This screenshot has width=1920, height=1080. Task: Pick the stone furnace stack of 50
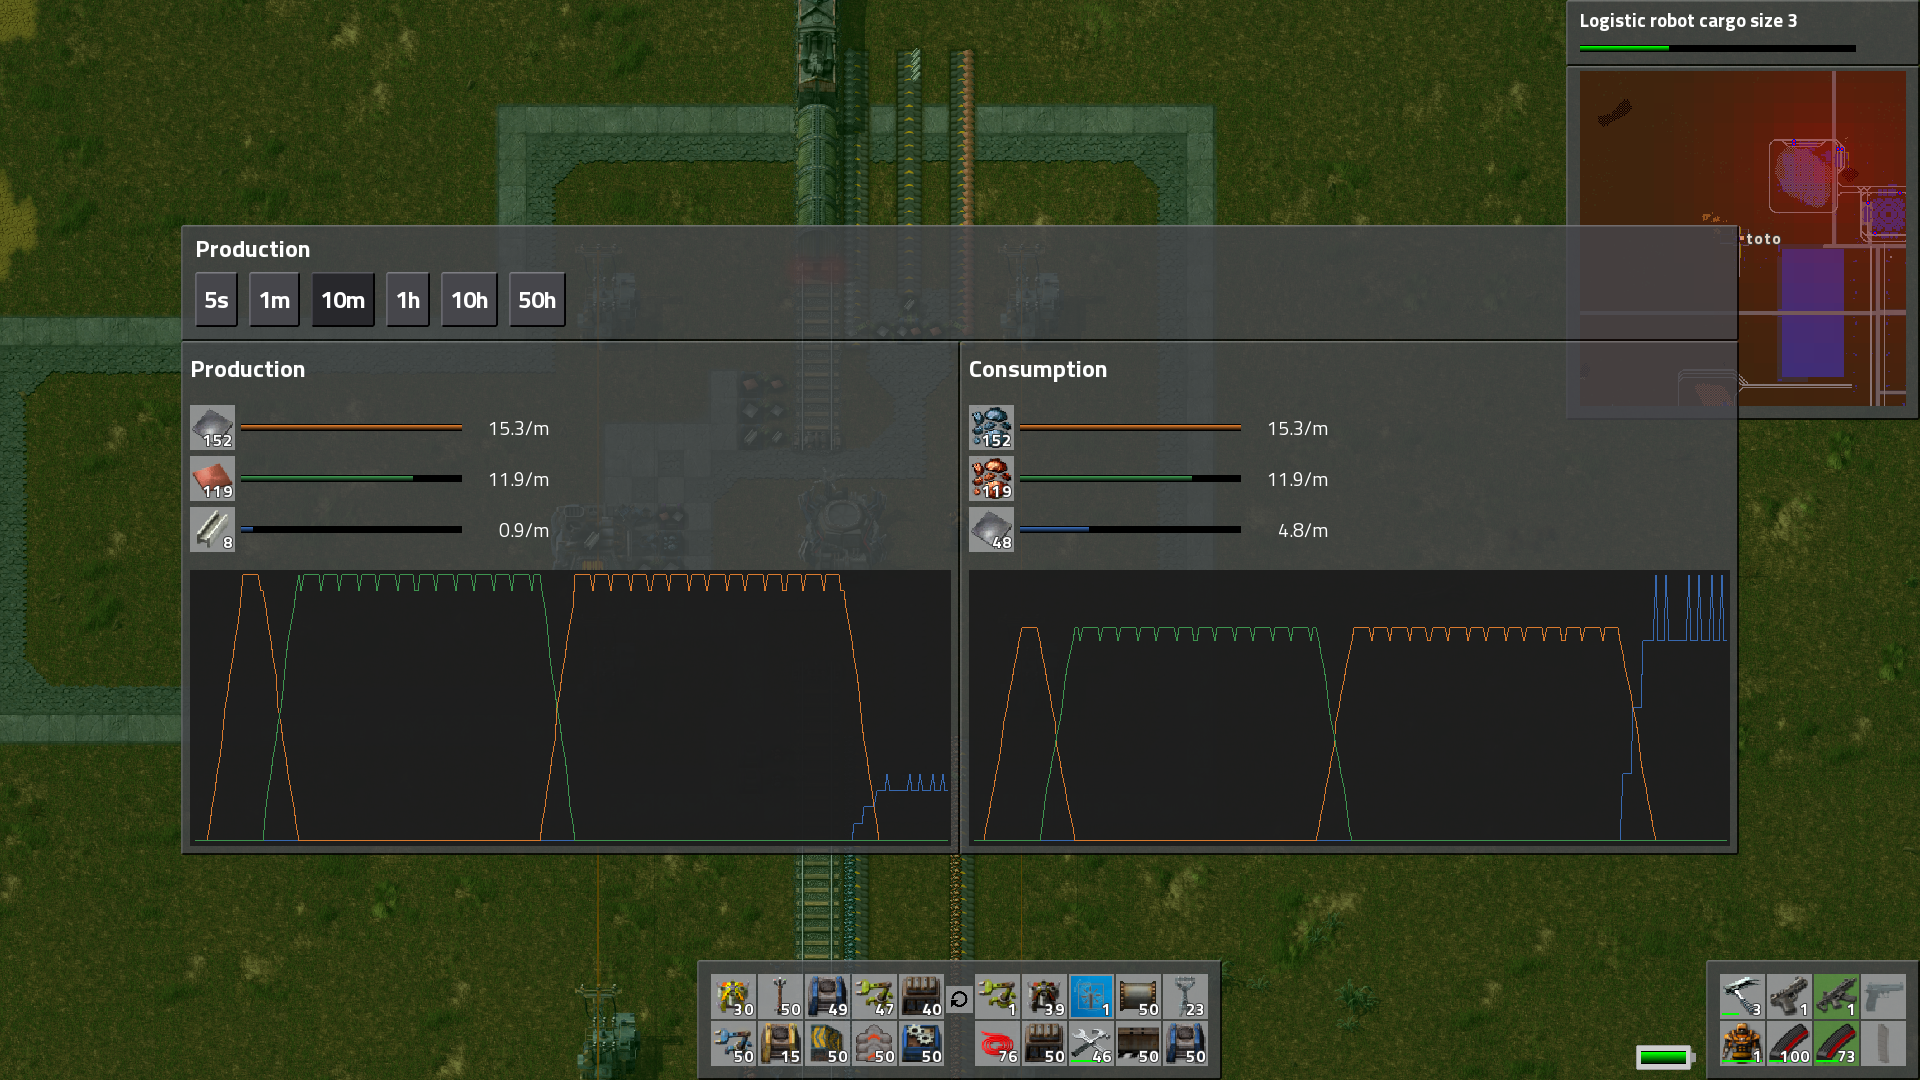874,1043
